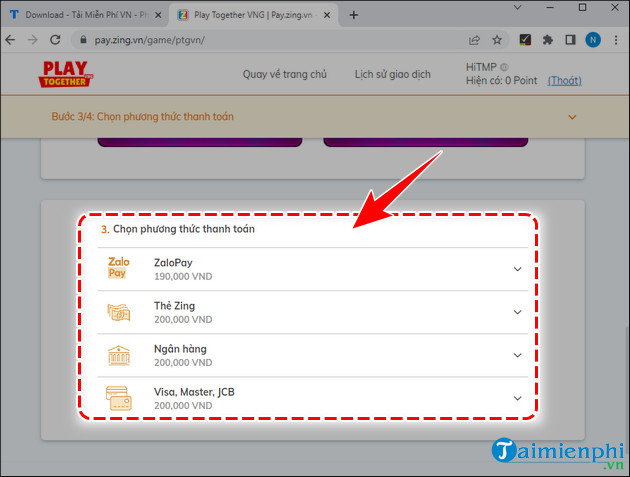Open the profile avatar N
Image resolution: width=630 pixels, height=477 pixels.
tap(593, 40)
